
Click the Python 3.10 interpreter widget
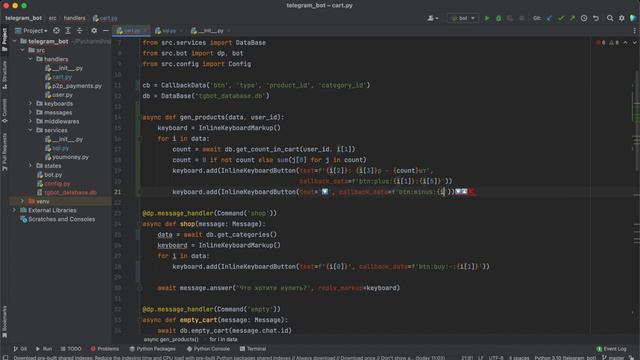click(565, 358)
